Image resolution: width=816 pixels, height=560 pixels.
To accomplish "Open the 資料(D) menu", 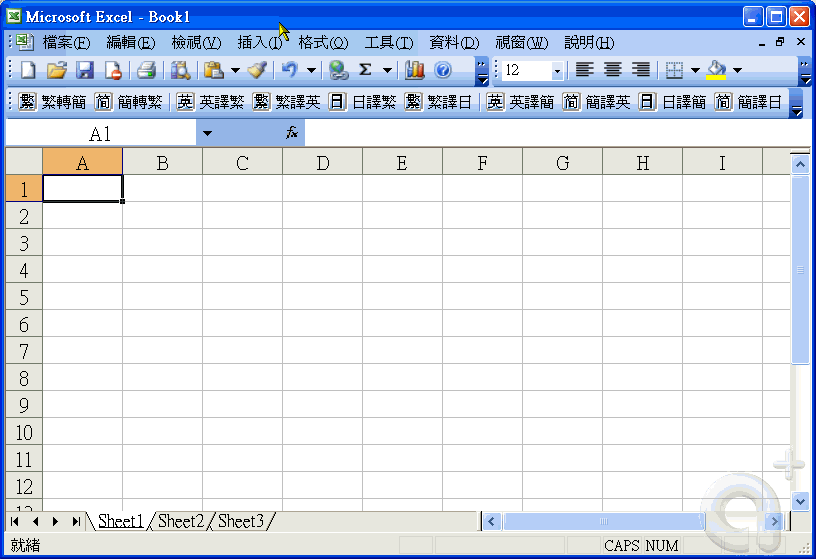I will [x=454, y=43].
